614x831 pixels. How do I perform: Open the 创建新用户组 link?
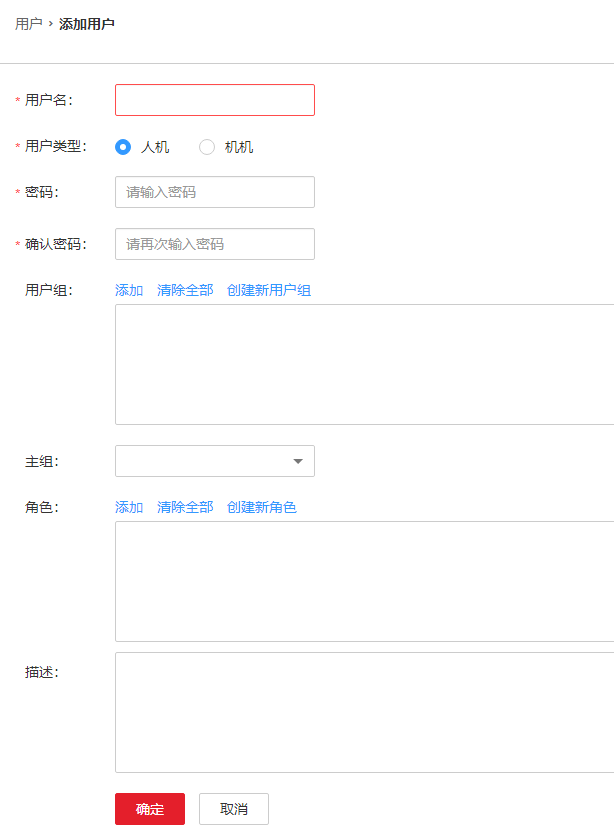[x=269, y=290]
